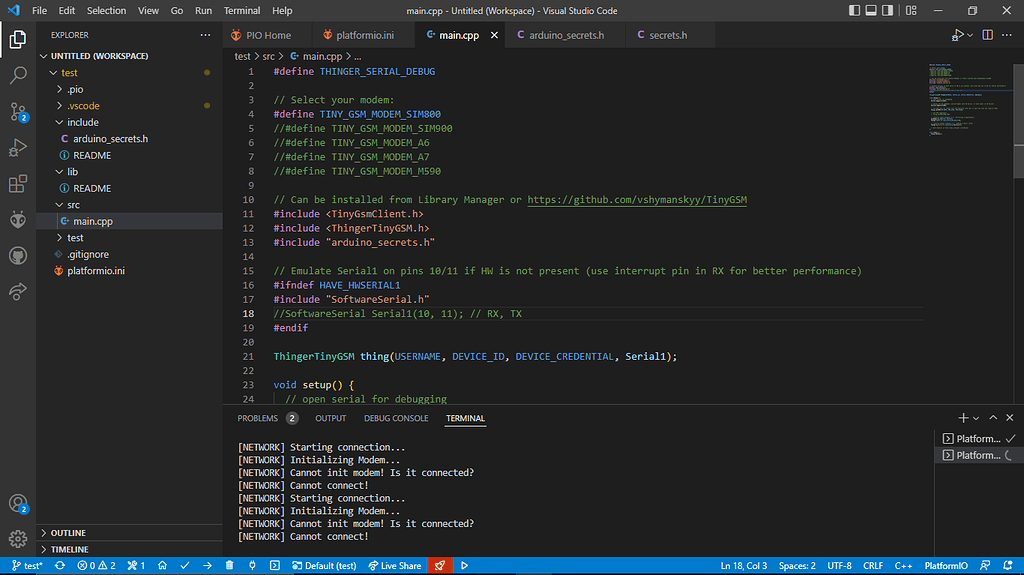Open PlatformIO Serial Monitor plug icon
This screenshot has width=1024, height=575.
pos(253,565)
